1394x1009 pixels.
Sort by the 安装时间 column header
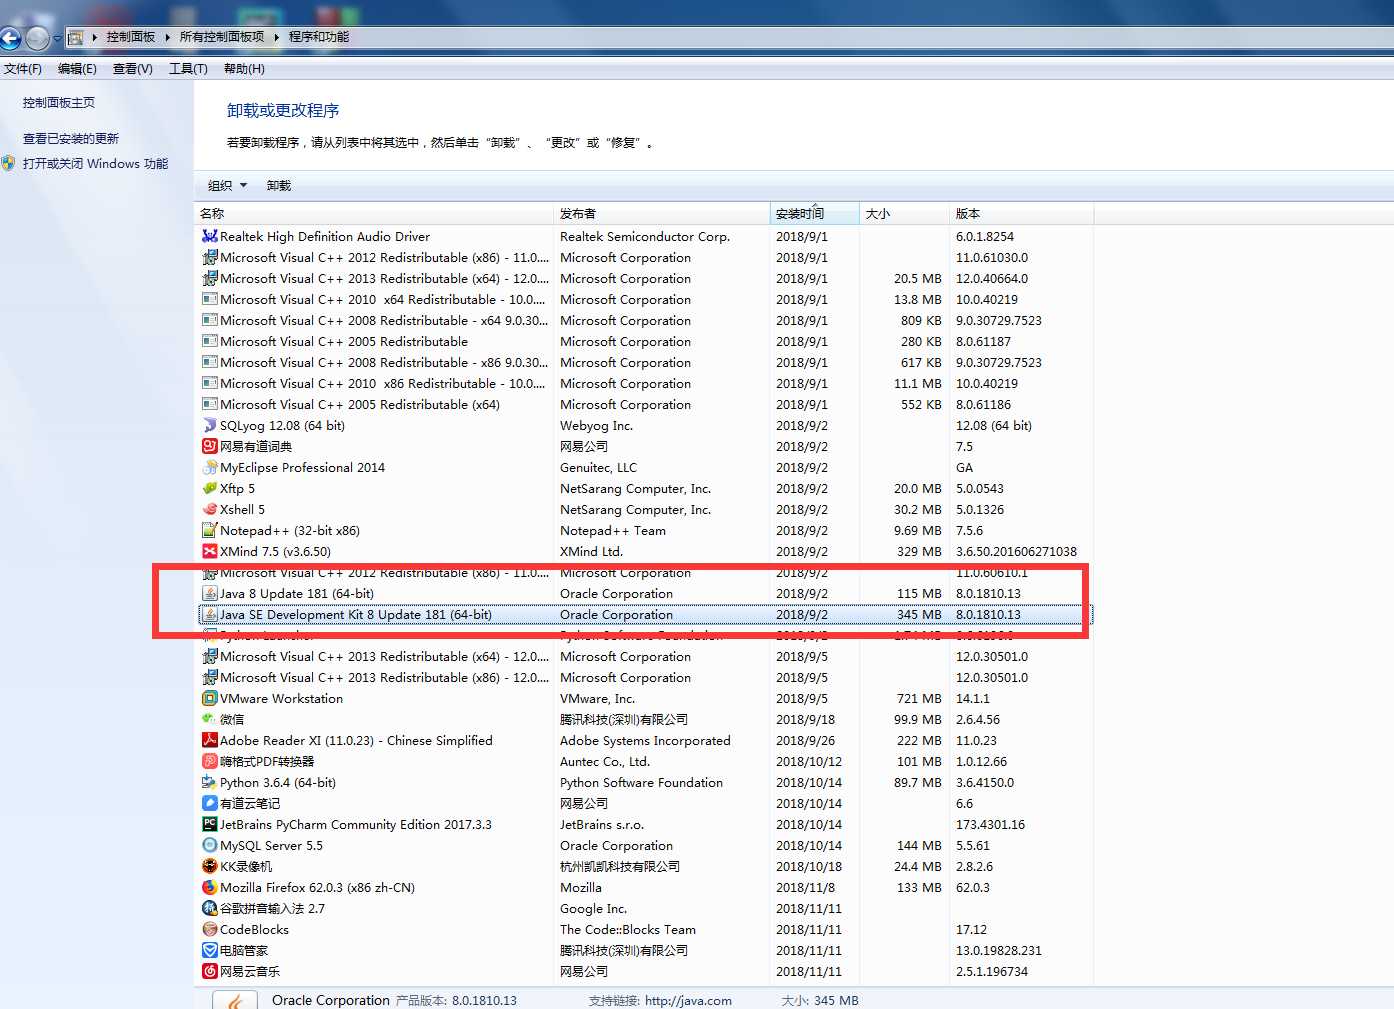point(815,214)
